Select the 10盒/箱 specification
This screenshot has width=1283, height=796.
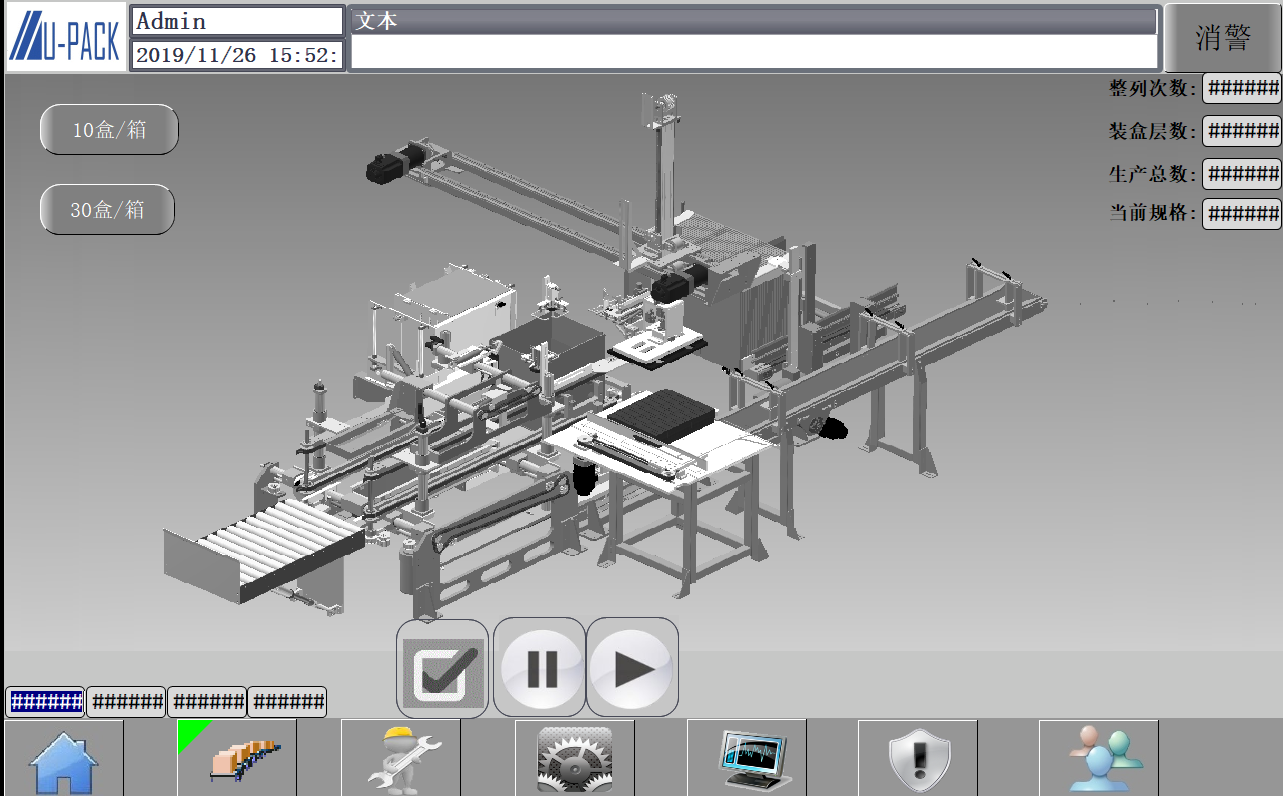109,130
